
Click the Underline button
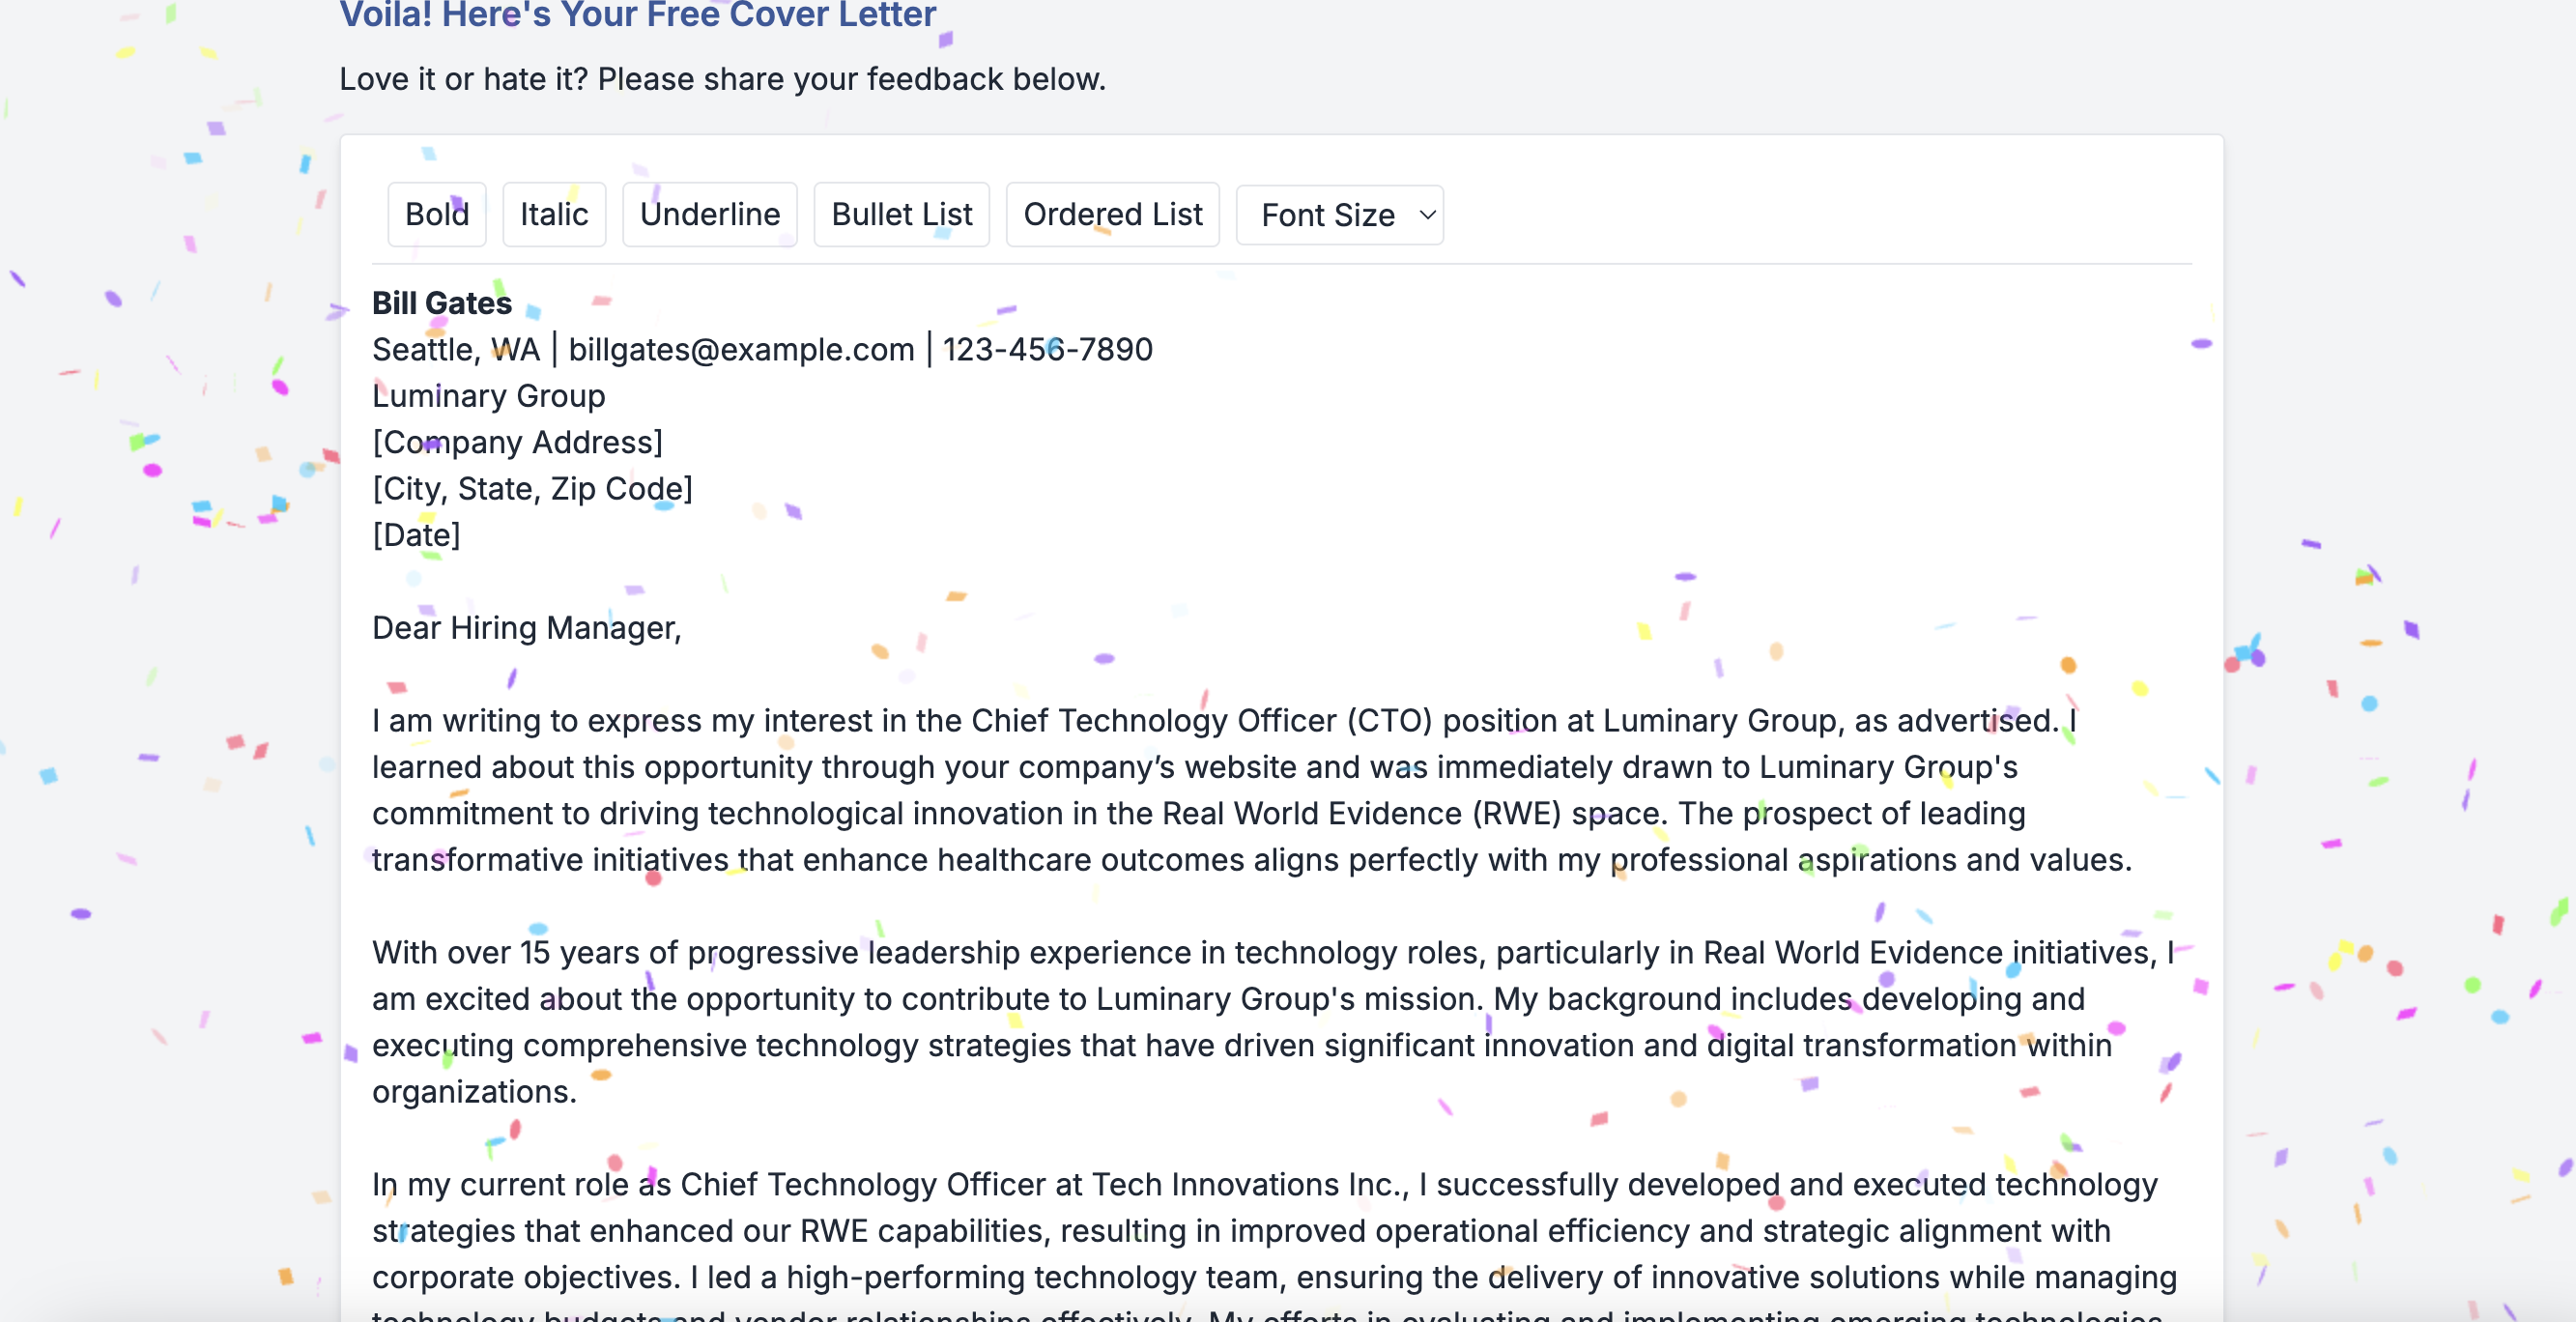[x=709, y=214]
